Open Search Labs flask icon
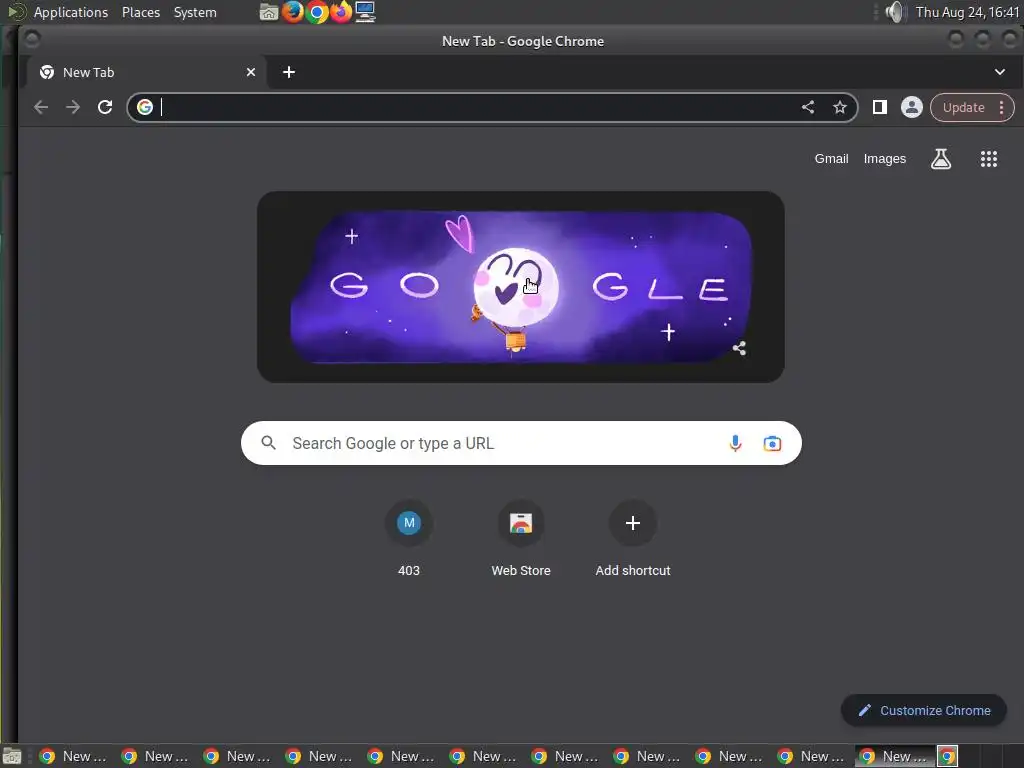The width and height of the screenshot is (1024, 768). tap(941, 159)
